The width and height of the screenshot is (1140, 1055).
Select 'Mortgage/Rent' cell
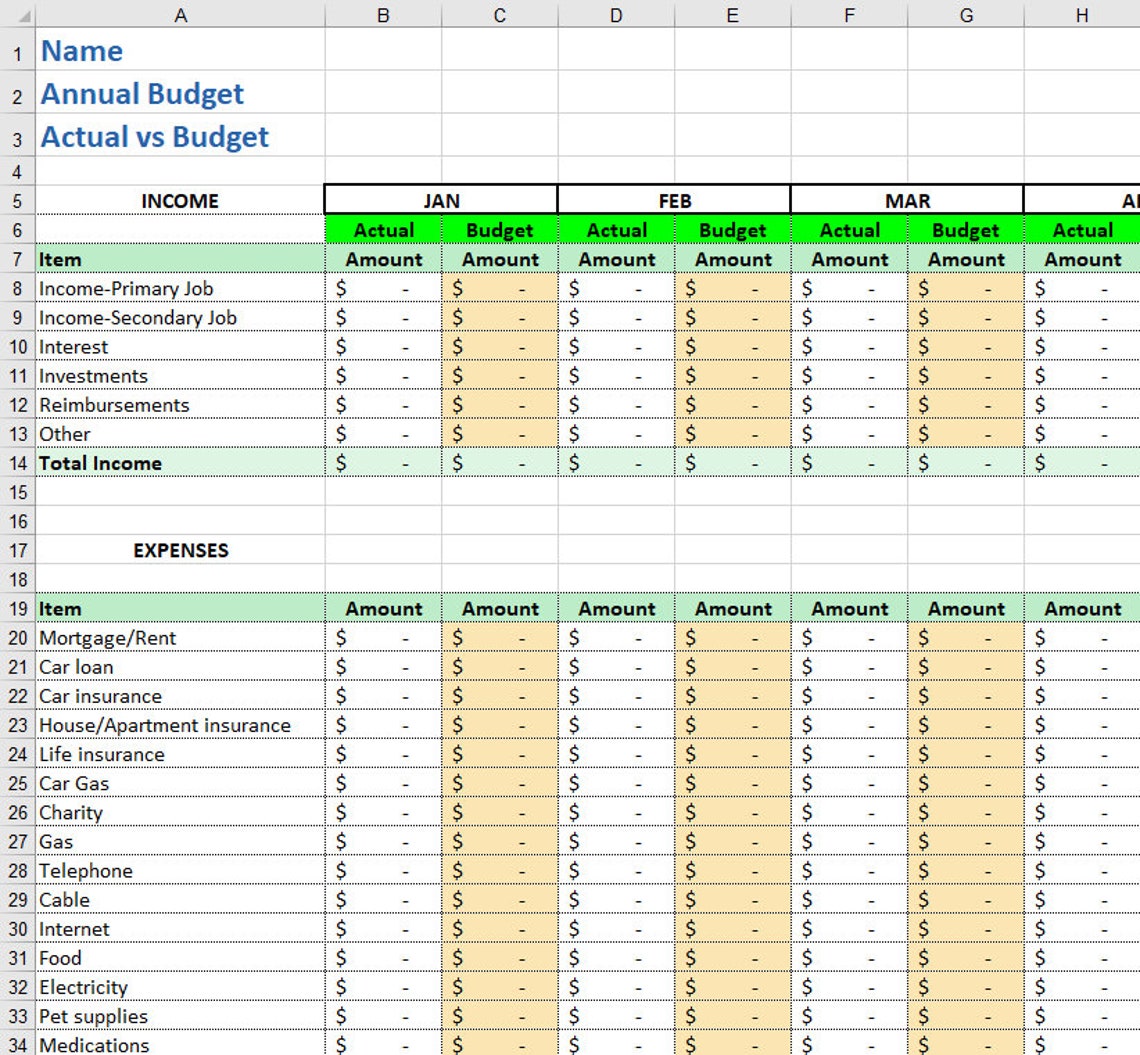(x=180, y=637)
